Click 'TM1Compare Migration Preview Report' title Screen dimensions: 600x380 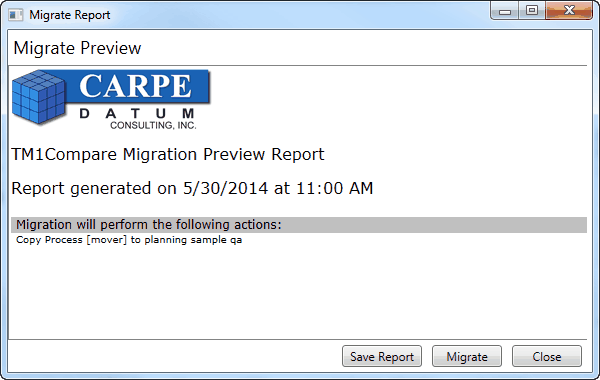coord(168,154)
